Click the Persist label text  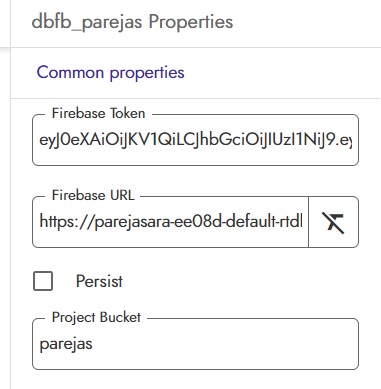point(99,281)
